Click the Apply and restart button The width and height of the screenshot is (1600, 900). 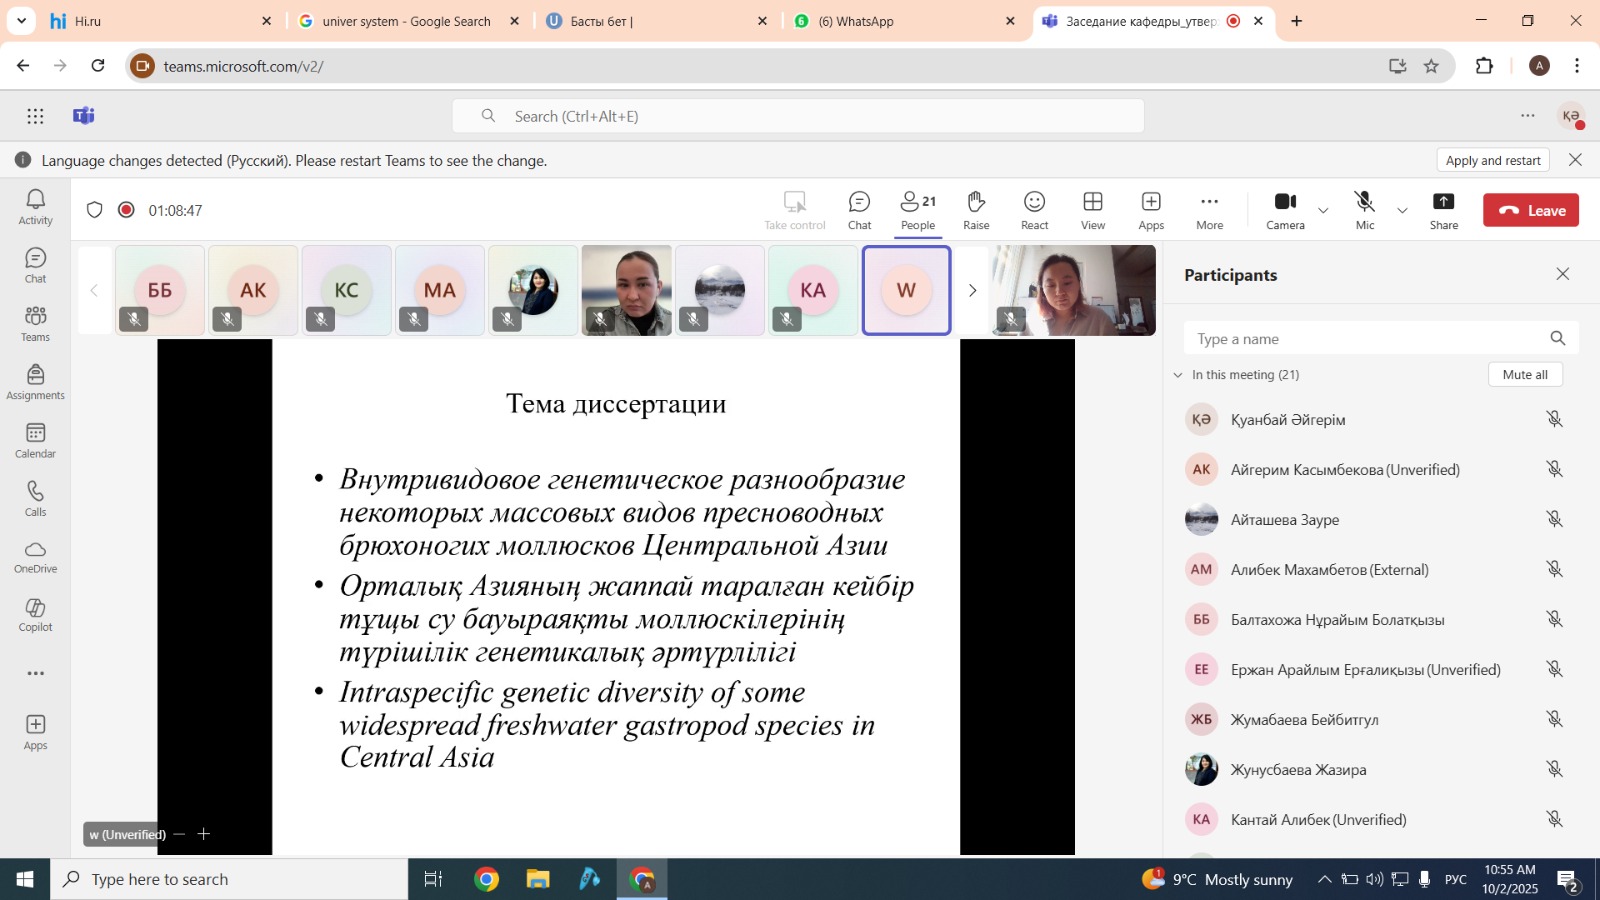pyautogui.click(x=1492, y=160)
